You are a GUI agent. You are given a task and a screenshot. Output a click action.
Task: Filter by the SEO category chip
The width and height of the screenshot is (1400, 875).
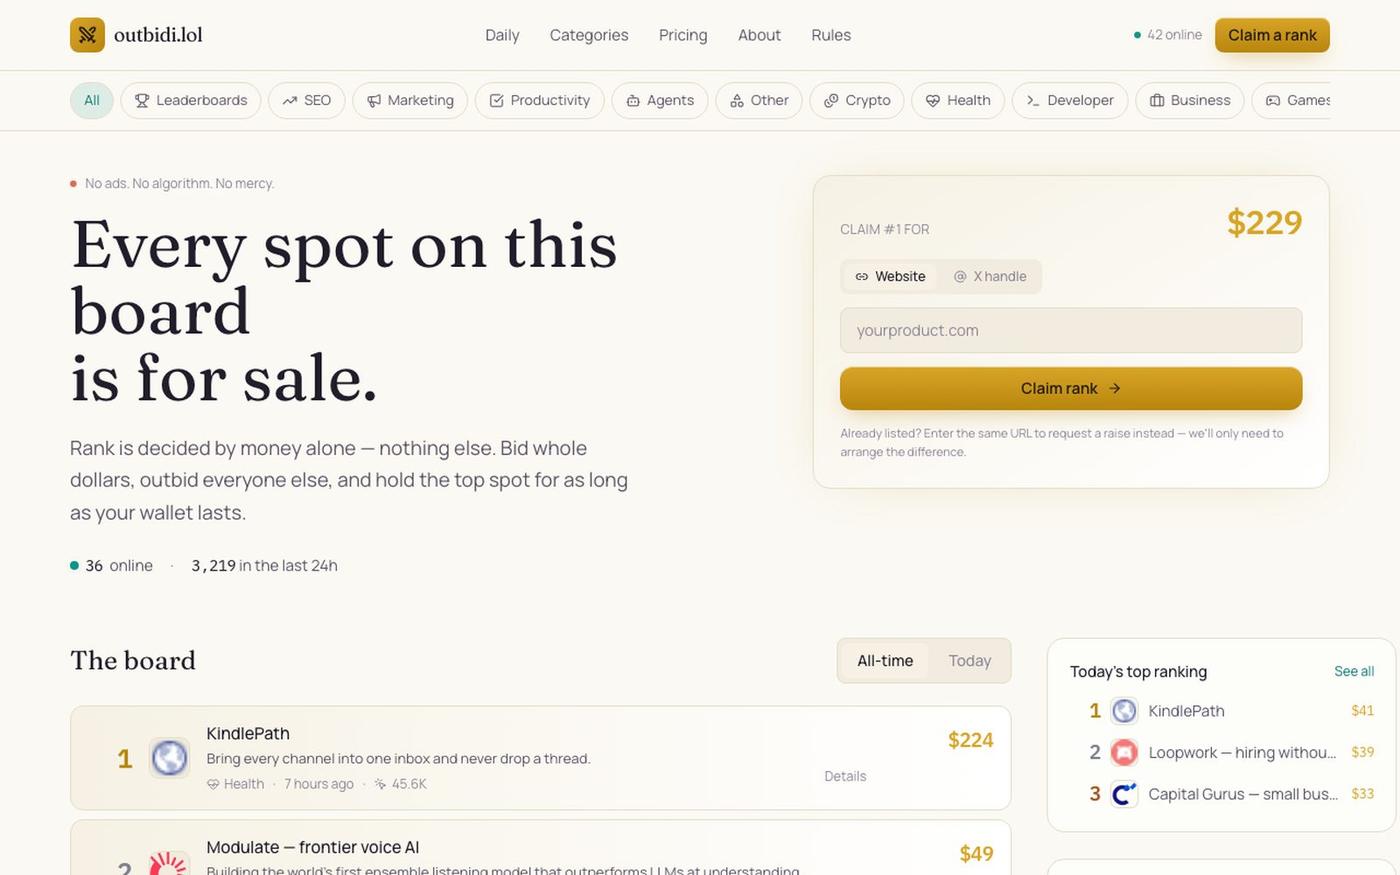(x=307, y=100)
